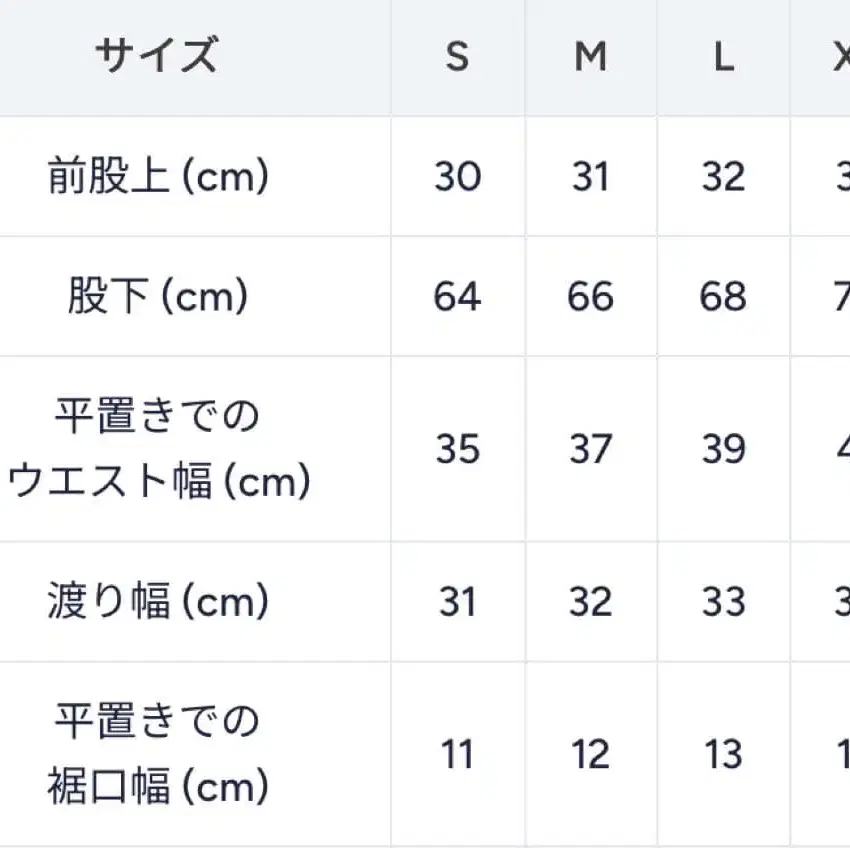Click the front rise value 30 for S
The width and height of the screenshot is (850, 850).
[457, 177]
